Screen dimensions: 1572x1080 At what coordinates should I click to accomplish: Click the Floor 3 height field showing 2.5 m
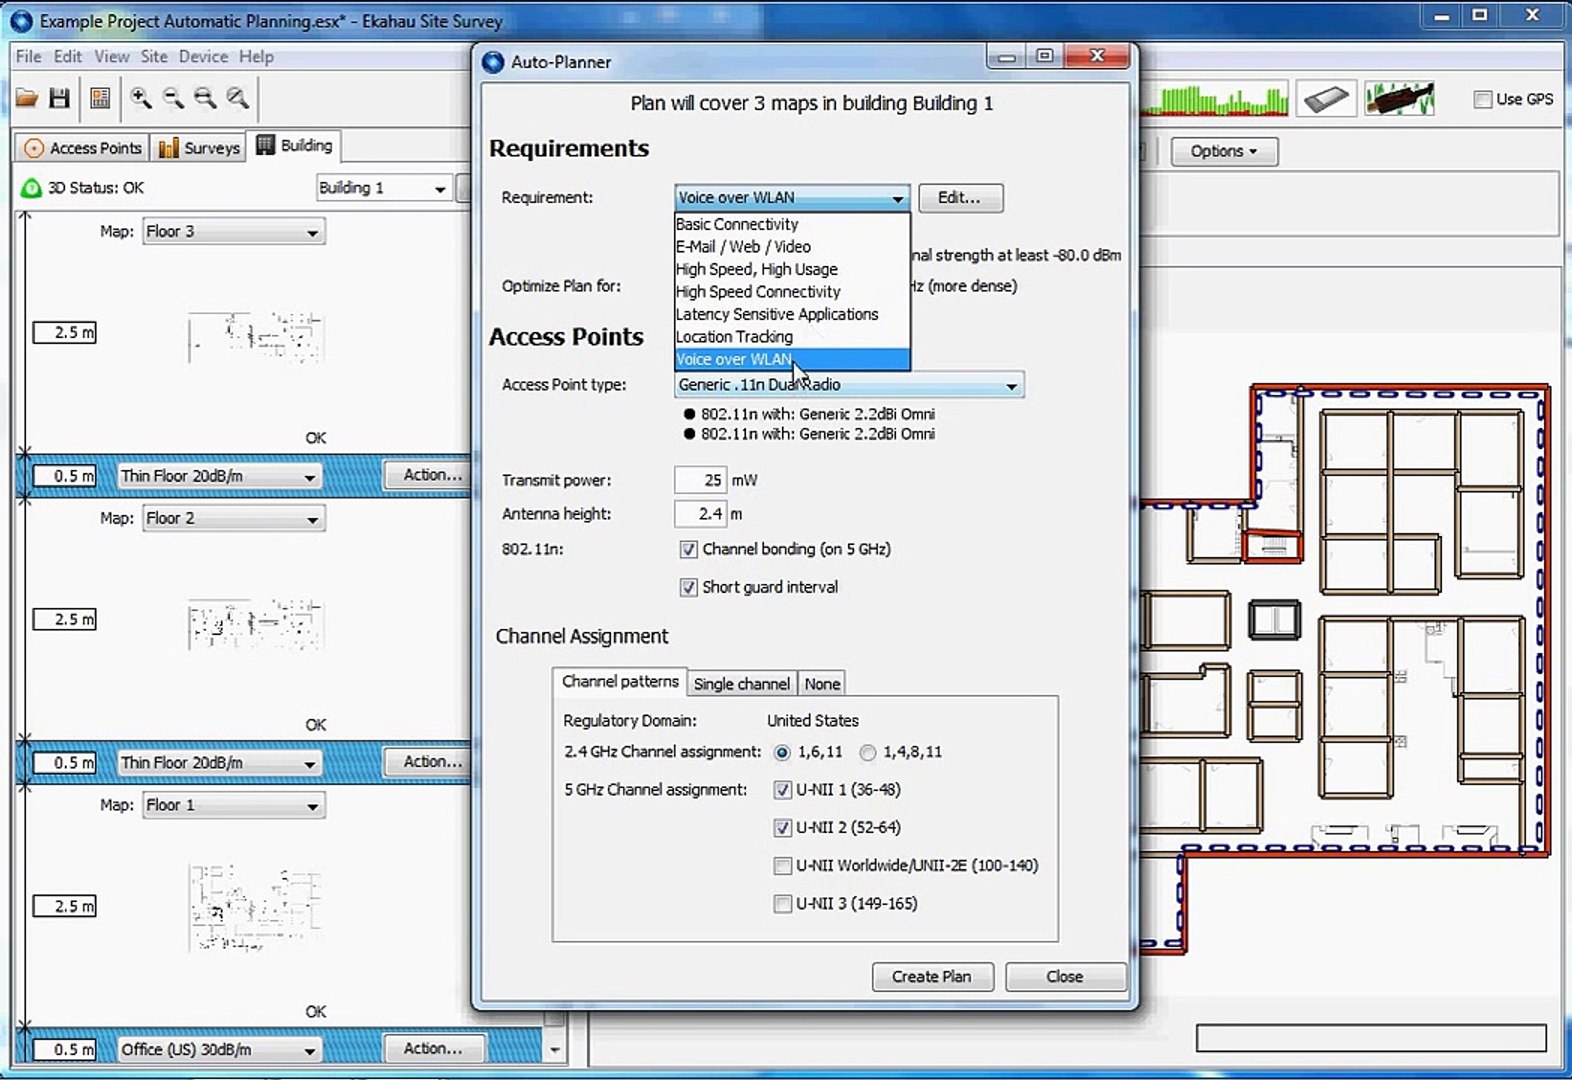(x=65, y=333)
